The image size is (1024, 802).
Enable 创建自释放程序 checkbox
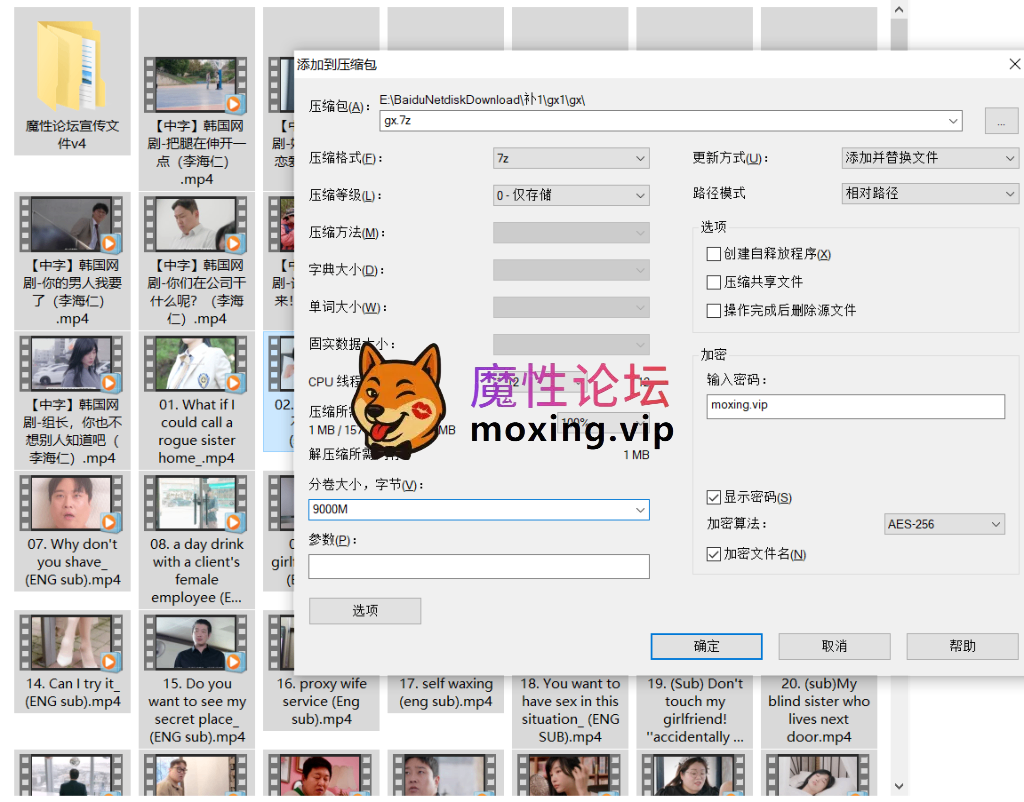tap(714, 254)
